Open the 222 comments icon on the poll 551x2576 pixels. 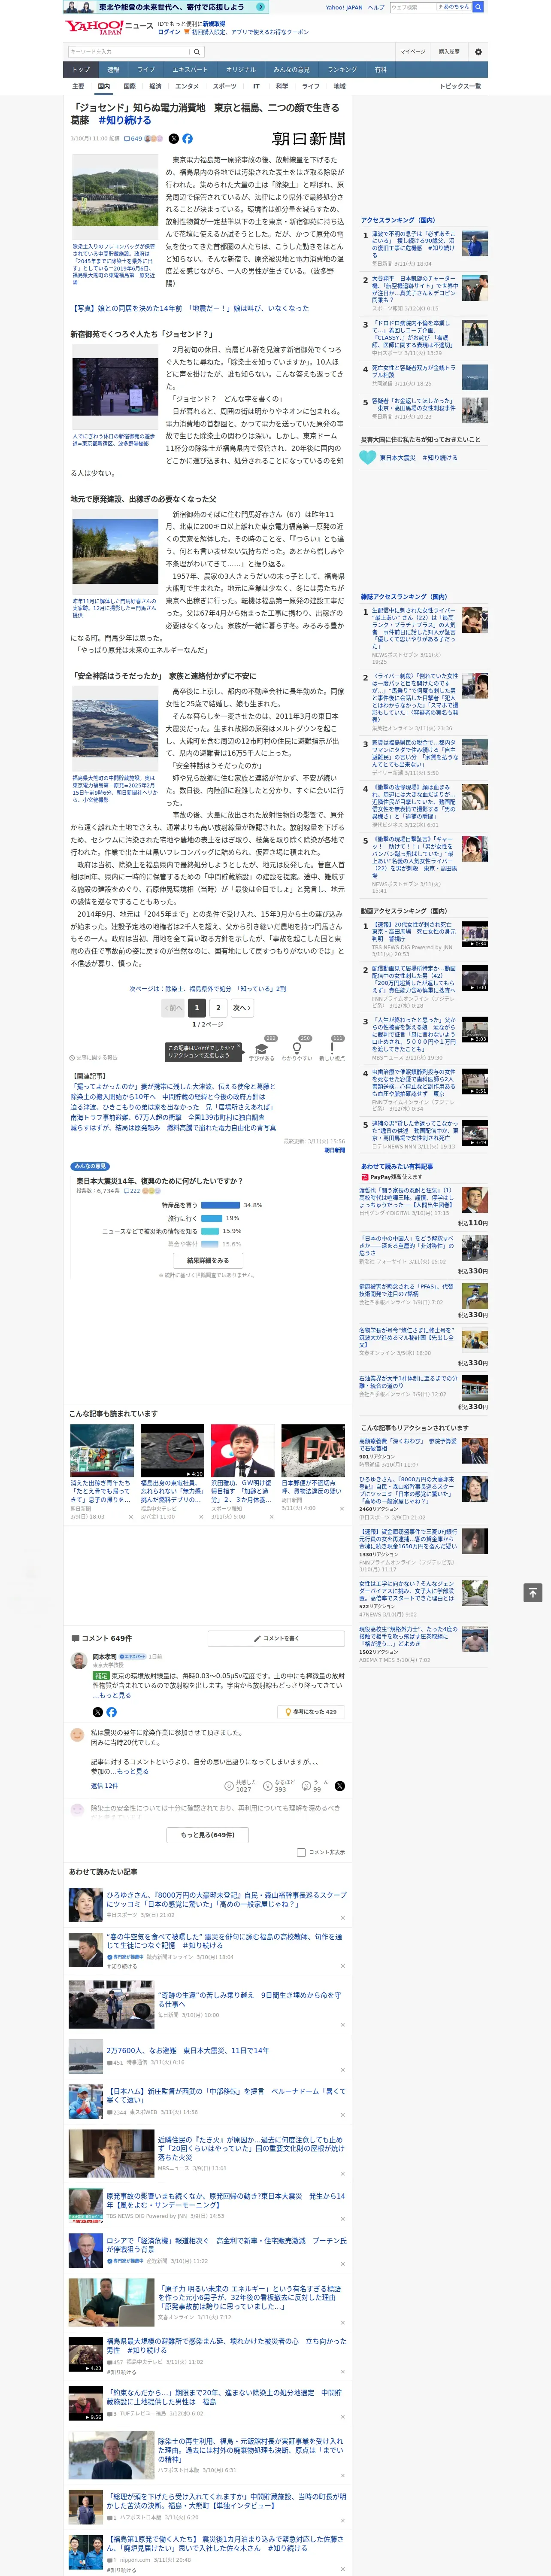tap(132, 1191)
